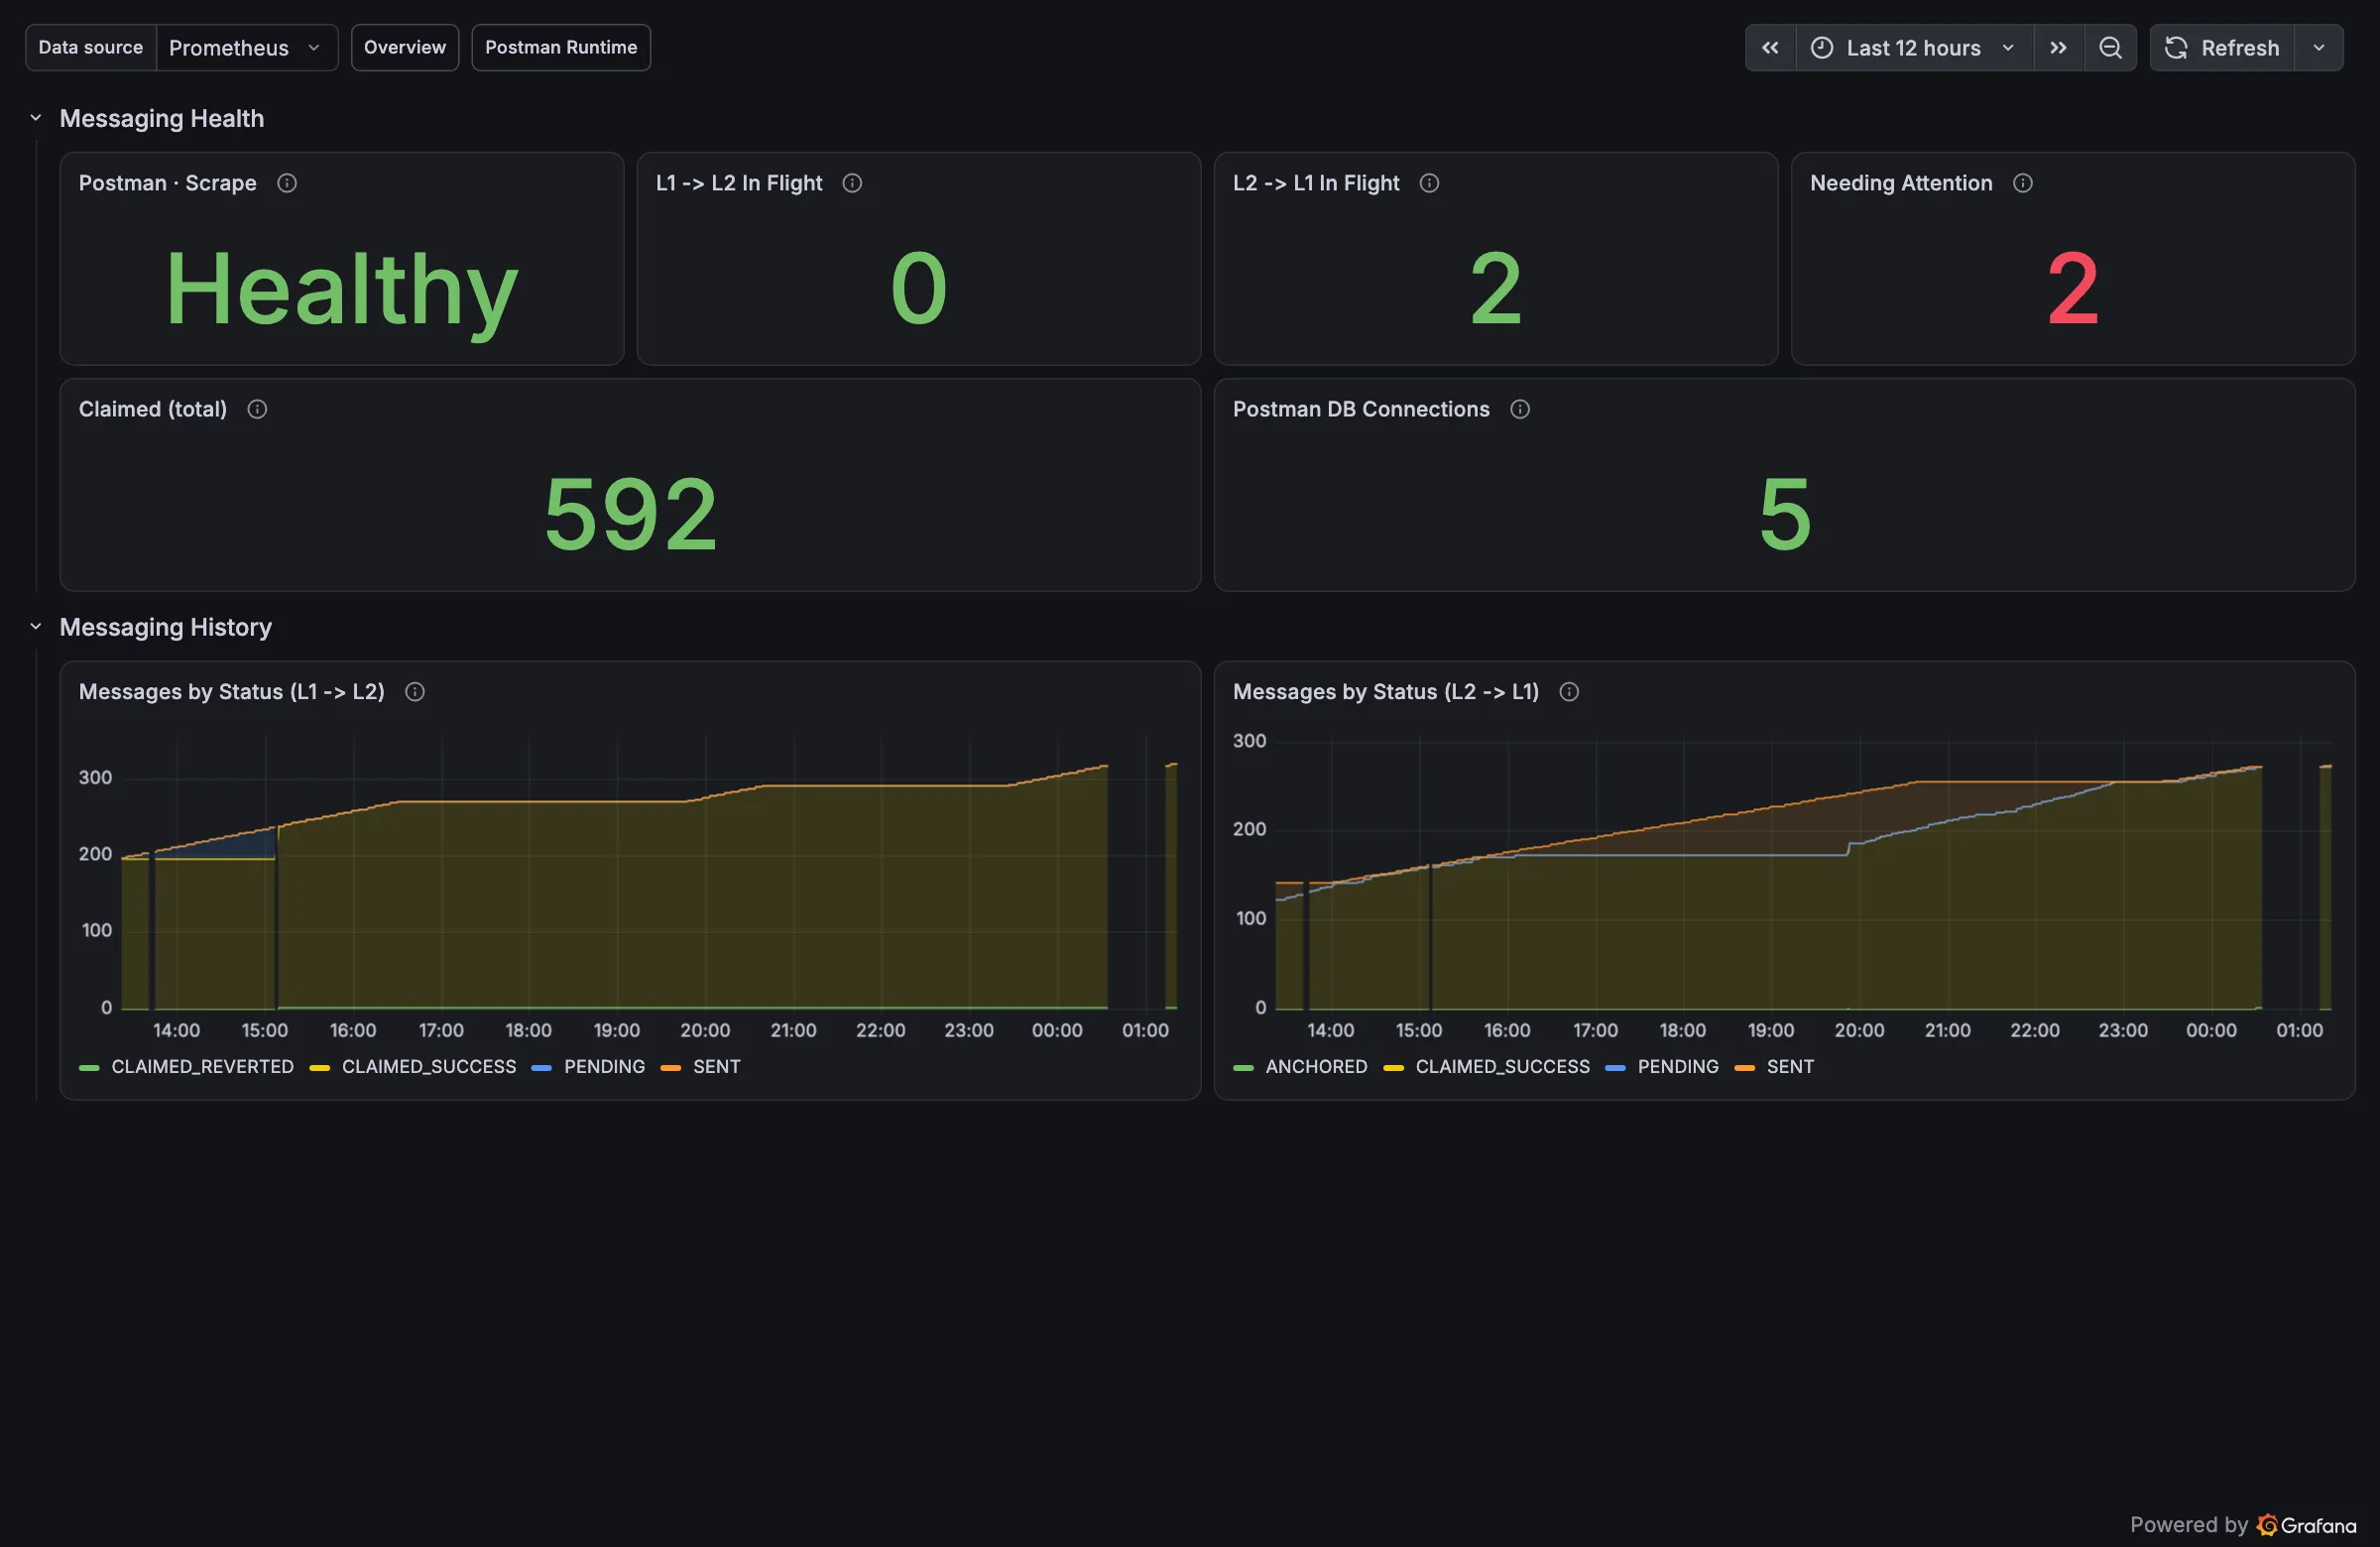Viewport: 2380px width, 1547px height.
Task: Click the Messages by Status (L2 -> L1) panel title
Action: click(1386, 692)
